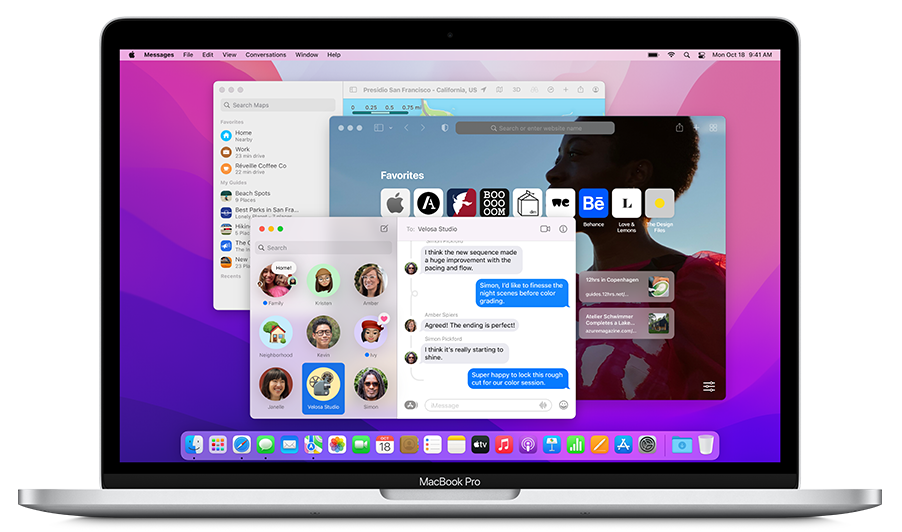The height and width of the screenshot is (532, 902).
Task: Open the Apple favorite in Safari
Action: click(x=395, y=203)
